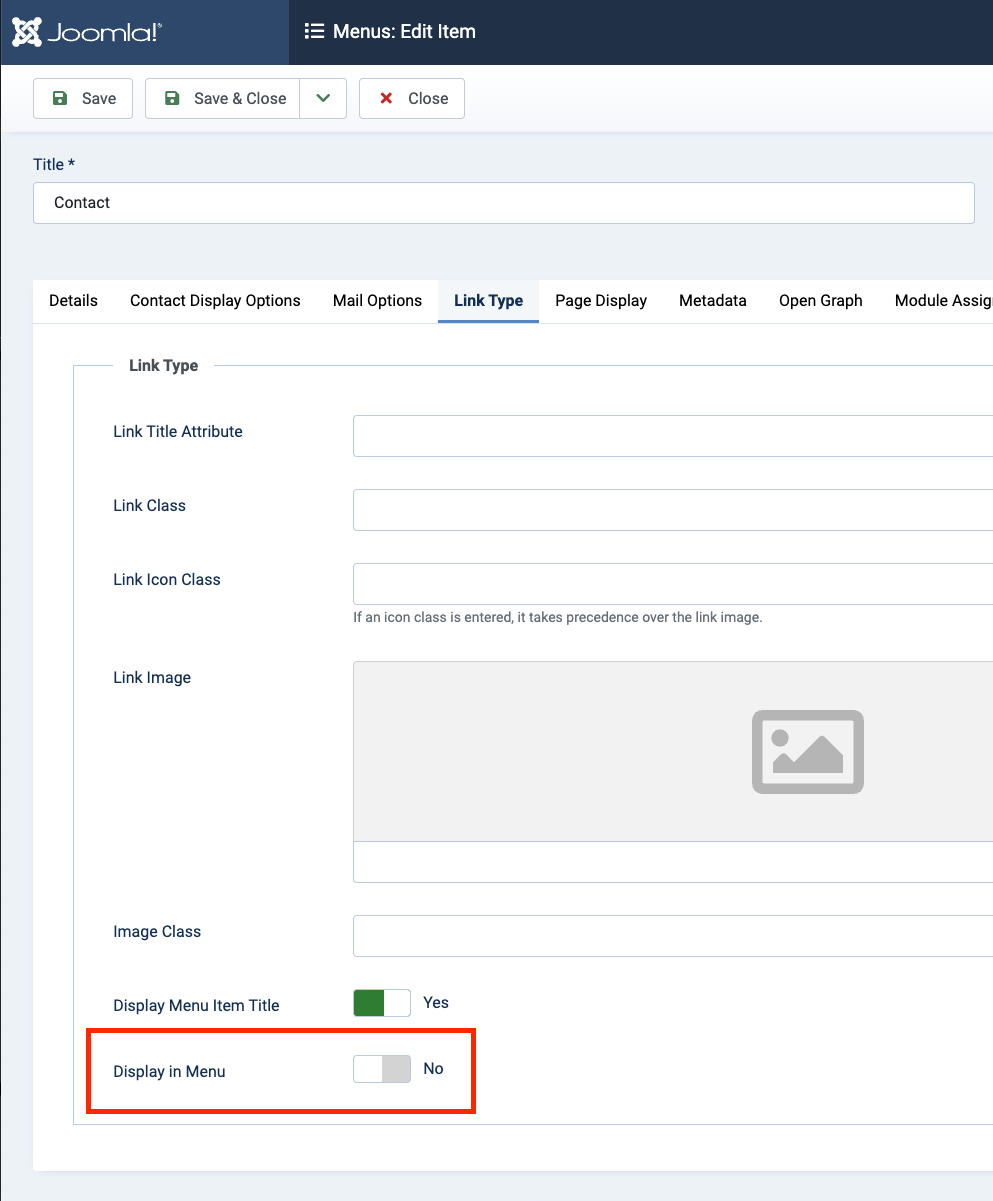The image size is (993, 1201).
Task: Switch to the Details tab
Action: coord(73,300)
